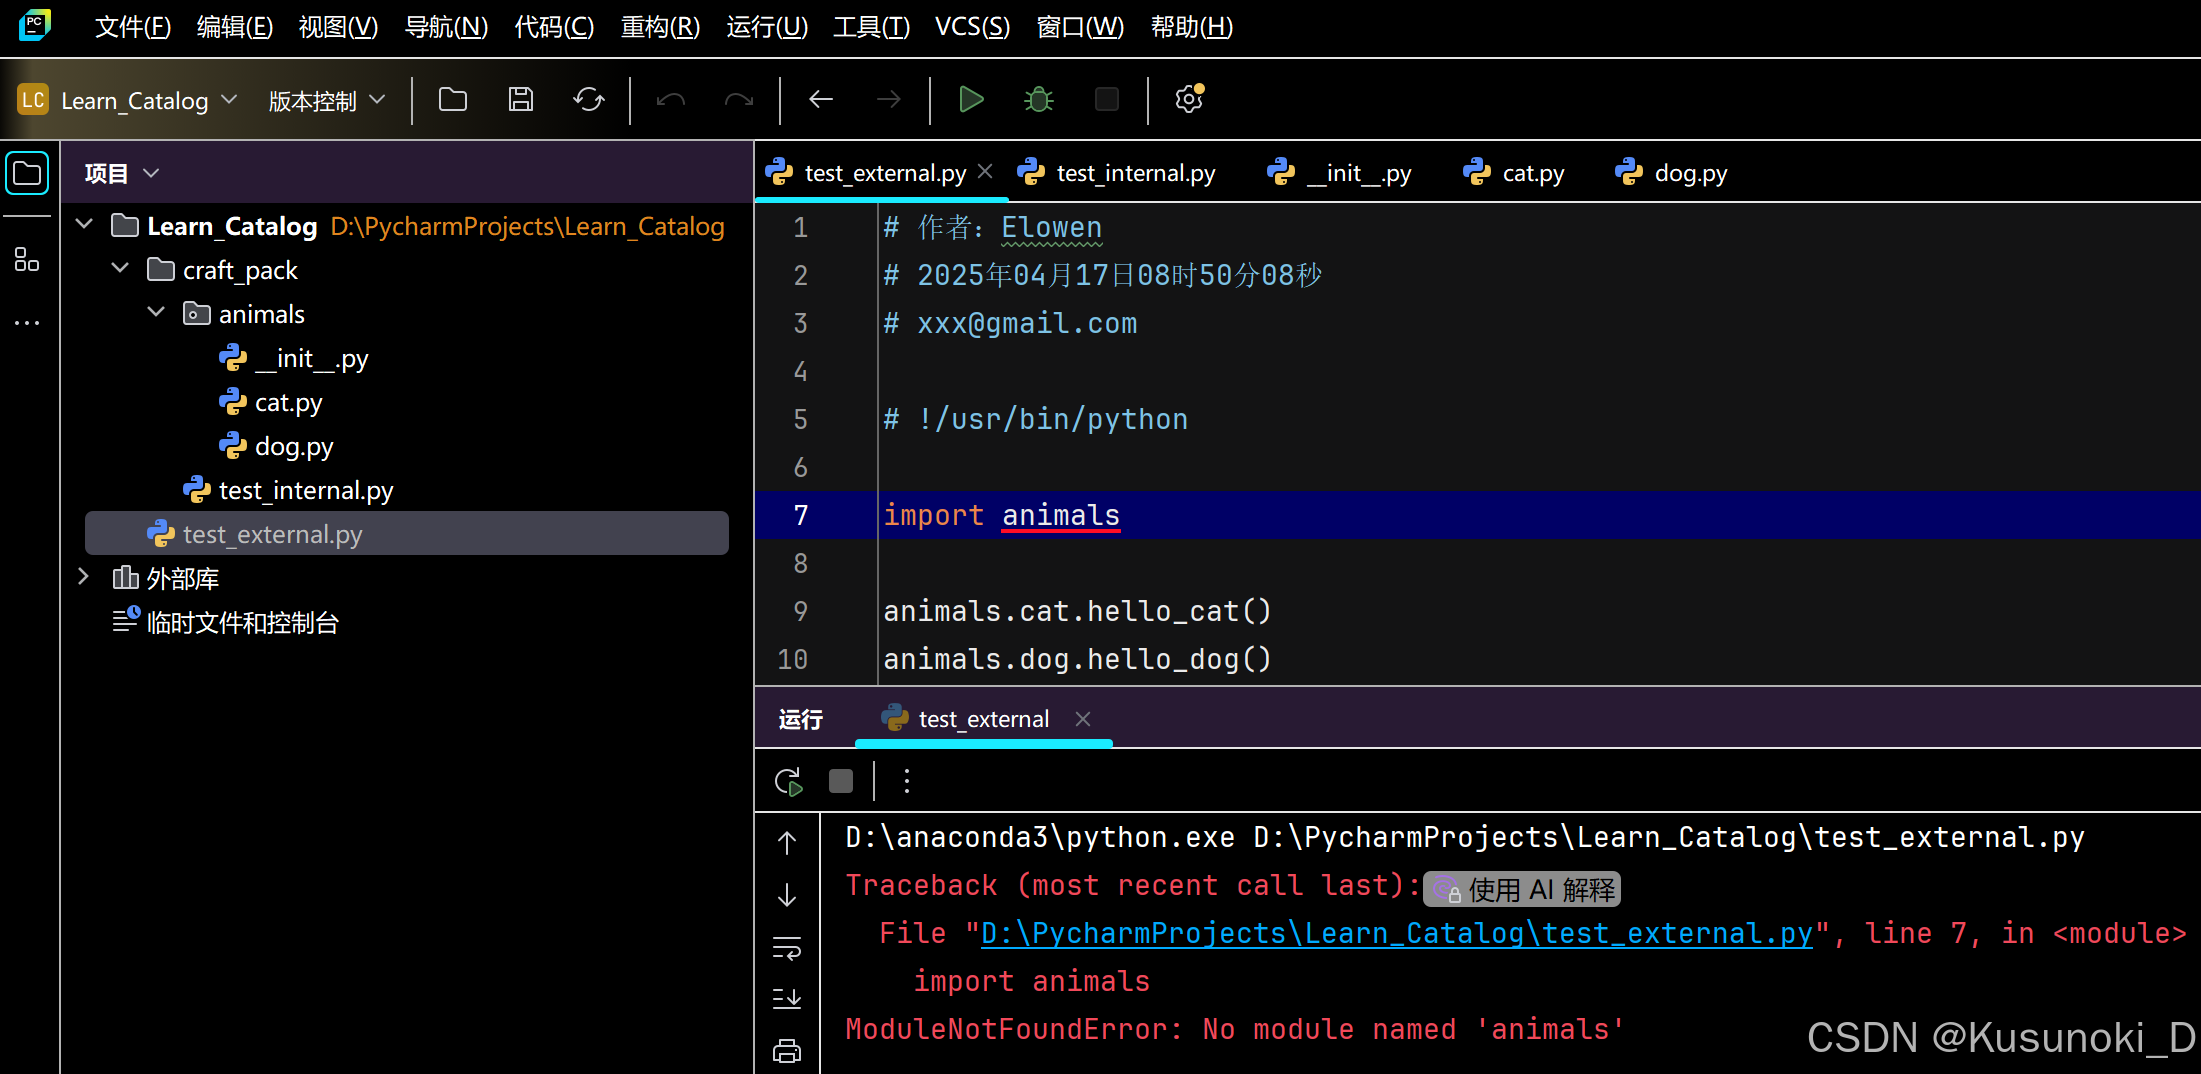This screenshot has height=1074, width=2201.
Task: Expand the 外部库 node
Action: click(85, 577)
